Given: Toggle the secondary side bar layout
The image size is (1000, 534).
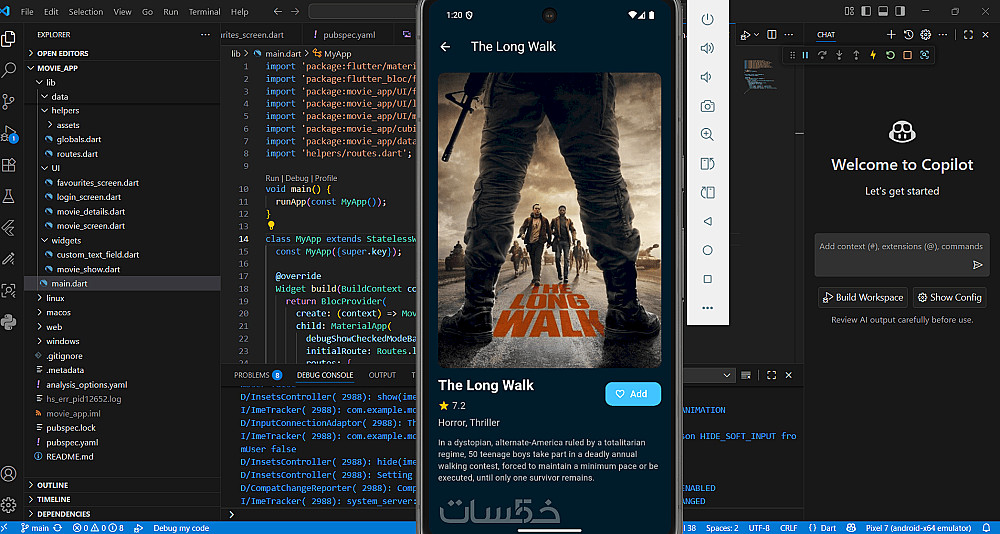Looking at the screenshot, I should click(900, 11).
